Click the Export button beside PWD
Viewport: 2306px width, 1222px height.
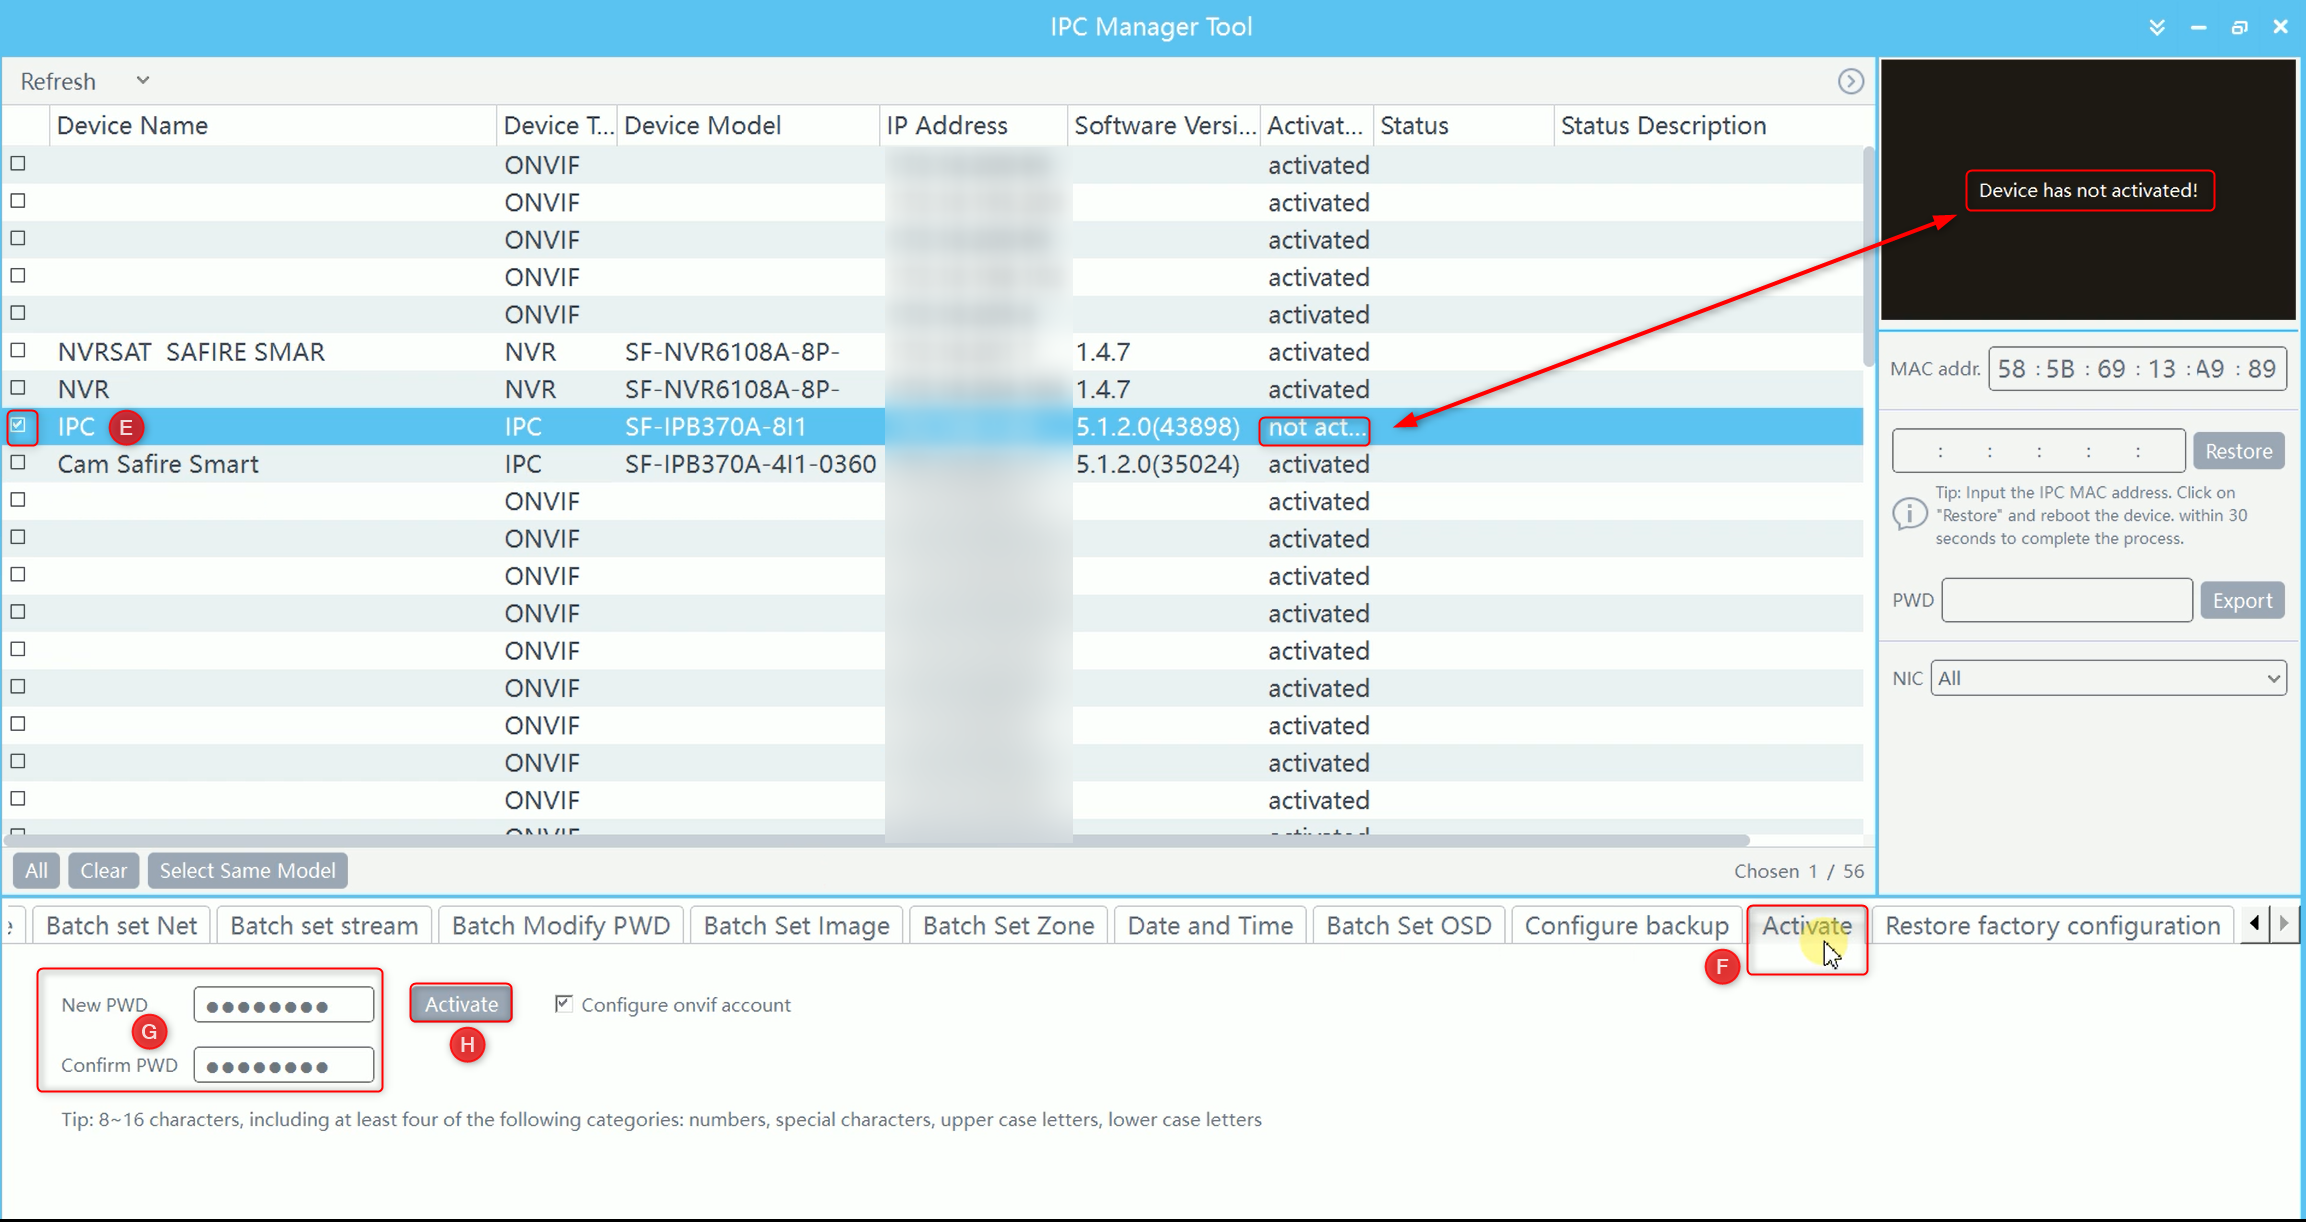2242,600
